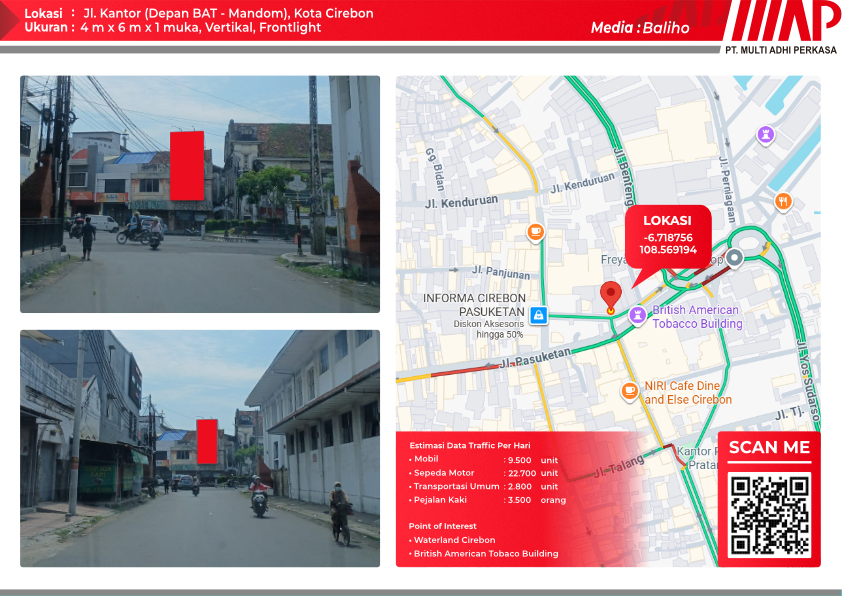This screenshot has height=596, width=842.
Task: Click the 'Diskon Aksesoris hingga 50%' map text
Action: 488,329
